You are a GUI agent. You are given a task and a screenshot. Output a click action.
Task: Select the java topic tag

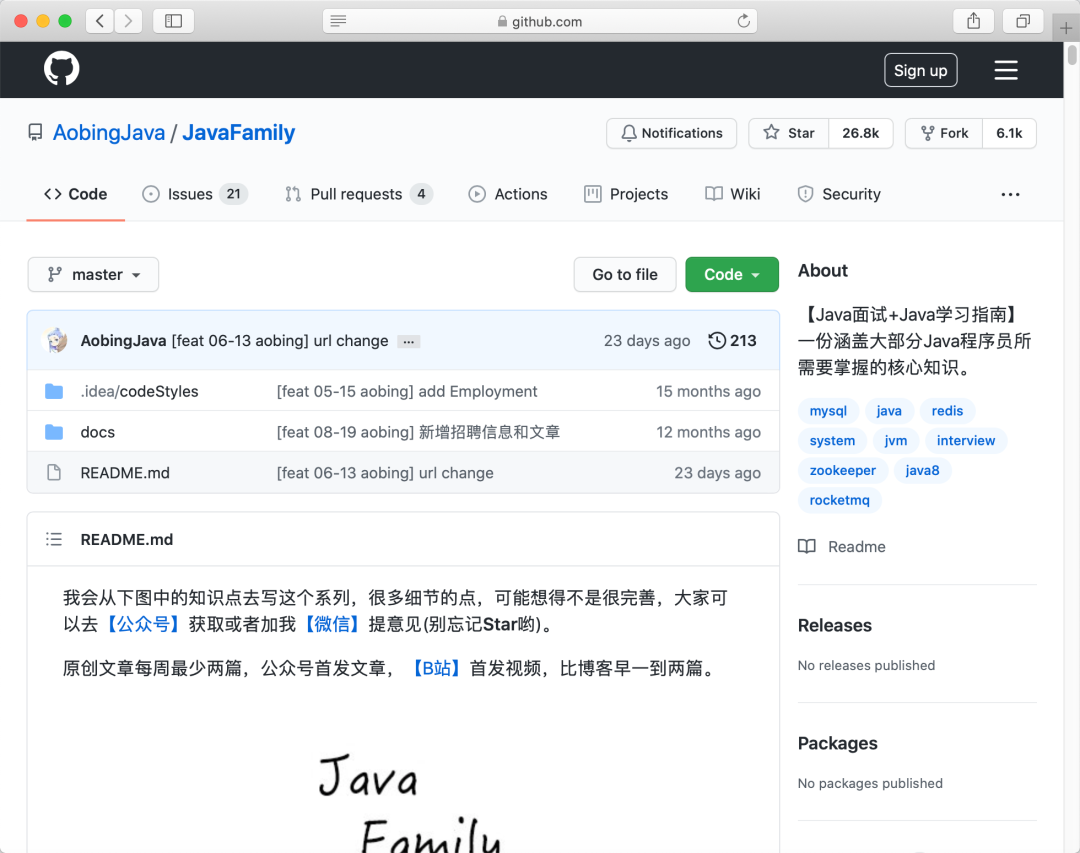click(x=889, y=411)
